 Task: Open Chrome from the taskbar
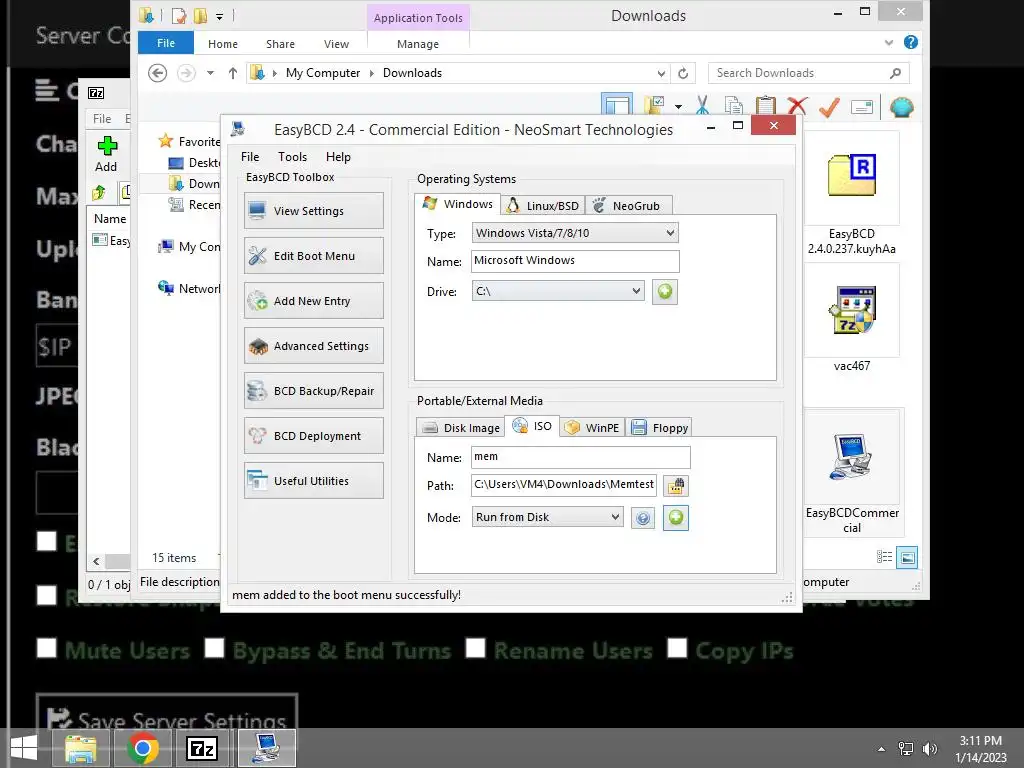[143, 748]
